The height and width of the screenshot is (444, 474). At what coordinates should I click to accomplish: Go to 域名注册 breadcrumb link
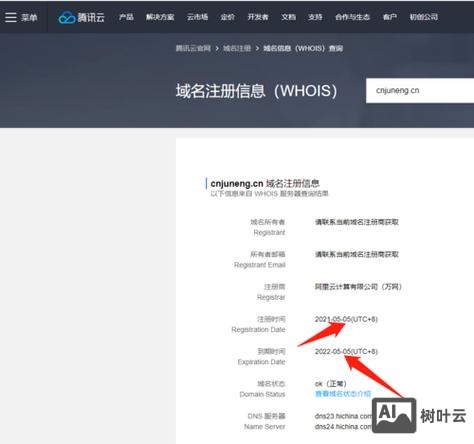pyautogui.click(x=237, y=48)
